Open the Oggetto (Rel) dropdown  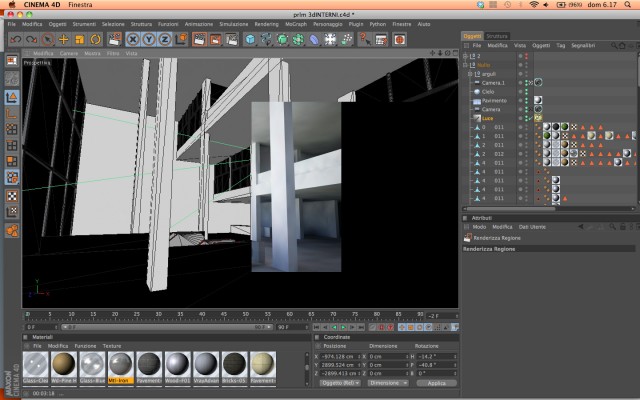(340, 383)
